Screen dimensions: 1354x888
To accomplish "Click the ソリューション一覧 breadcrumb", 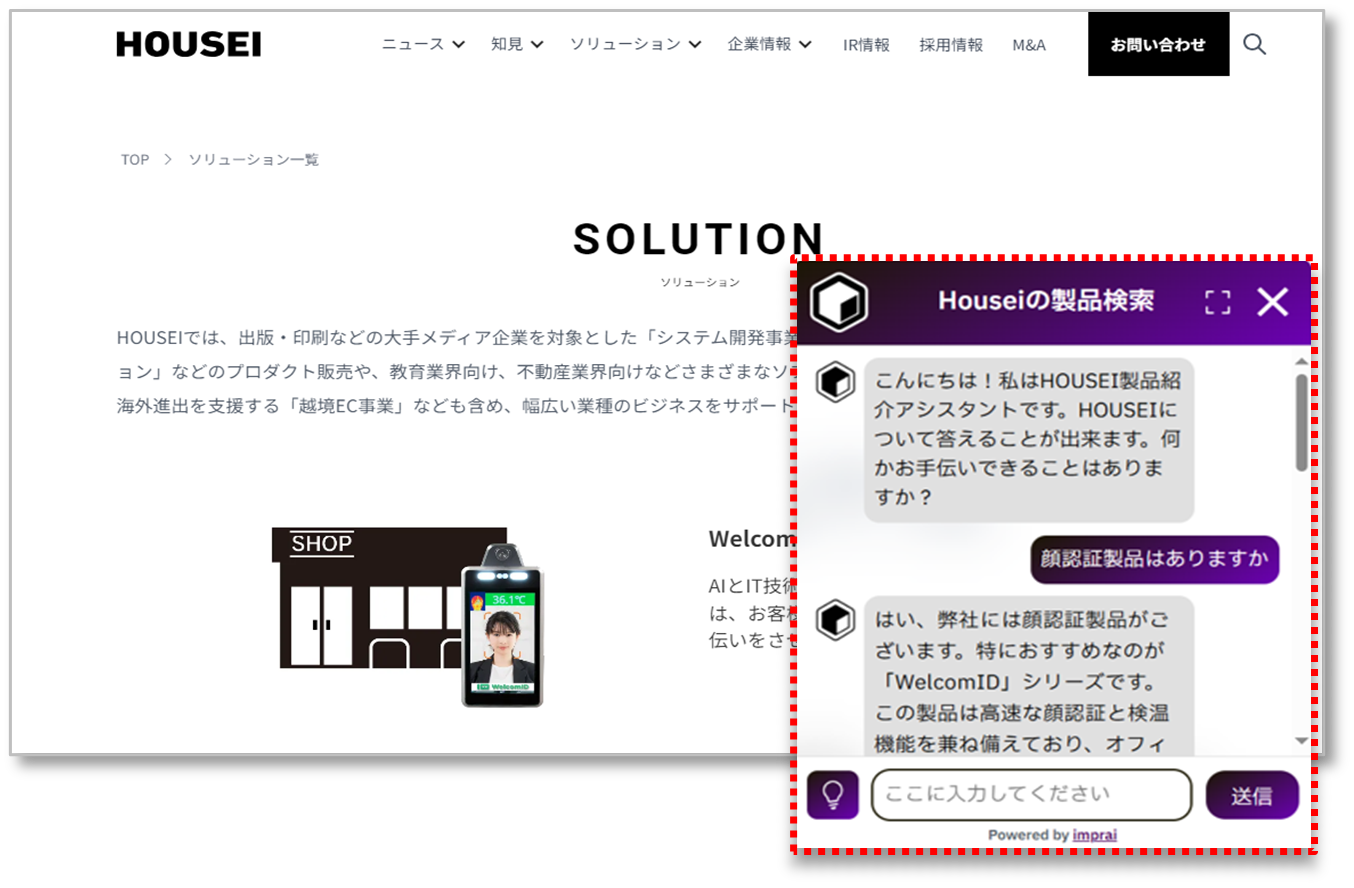I will (254, 159).
